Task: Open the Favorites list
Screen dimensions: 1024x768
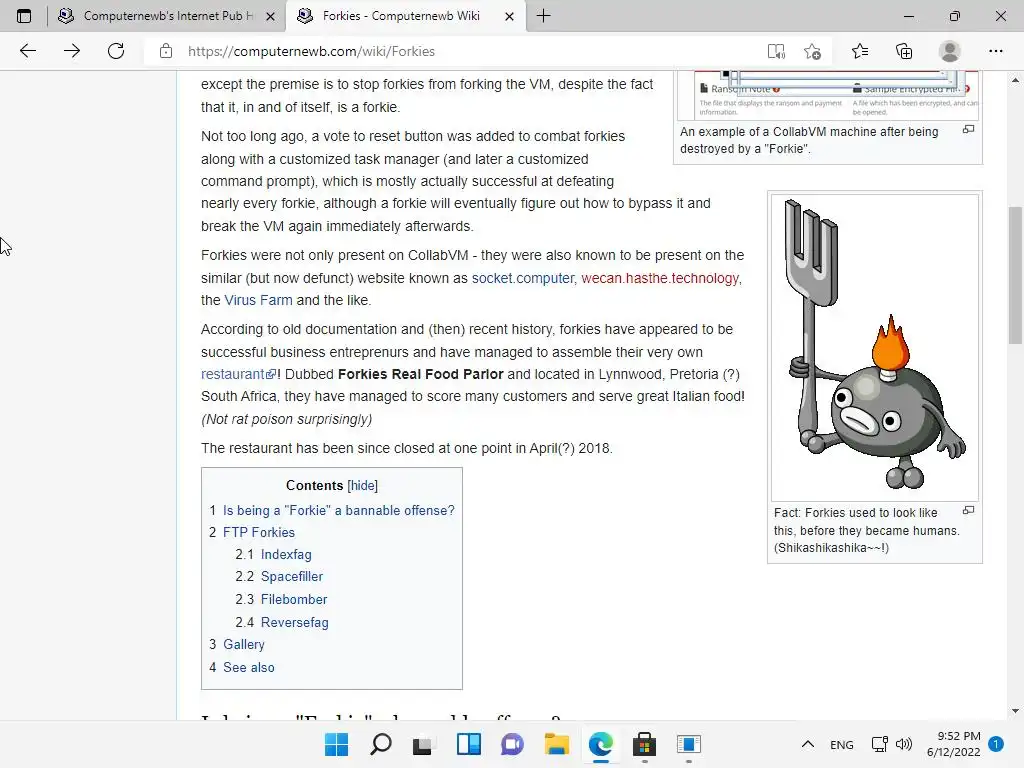Action: tap(860, 51)
